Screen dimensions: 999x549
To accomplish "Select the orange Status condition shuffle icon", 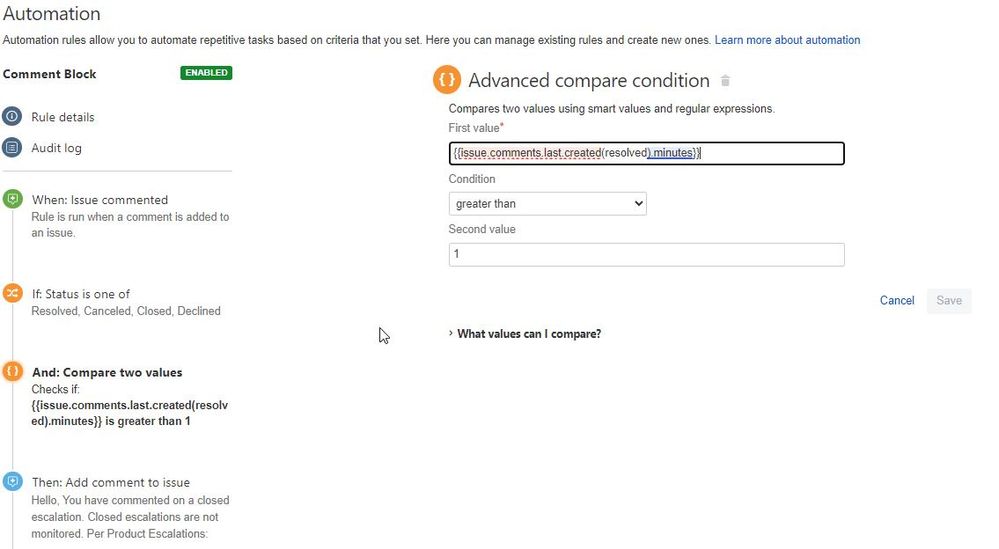I will tap(12, 293).
